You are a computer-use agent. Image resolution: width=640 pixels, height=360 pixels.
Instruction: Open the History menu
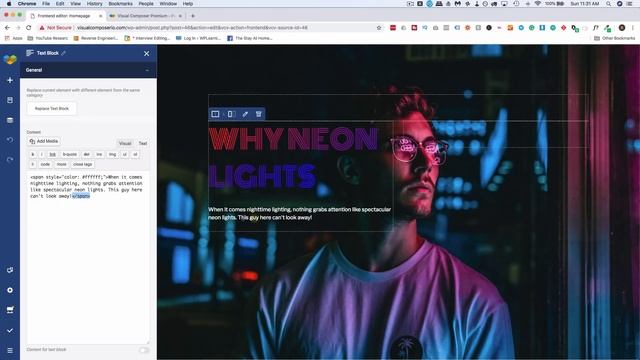[94, 4]
